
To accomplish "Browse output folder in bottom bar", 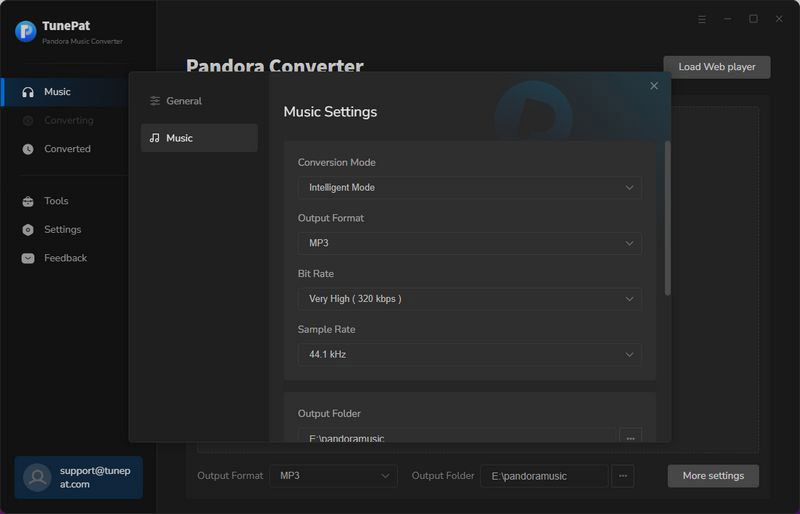I will click(x=623, y=476).
